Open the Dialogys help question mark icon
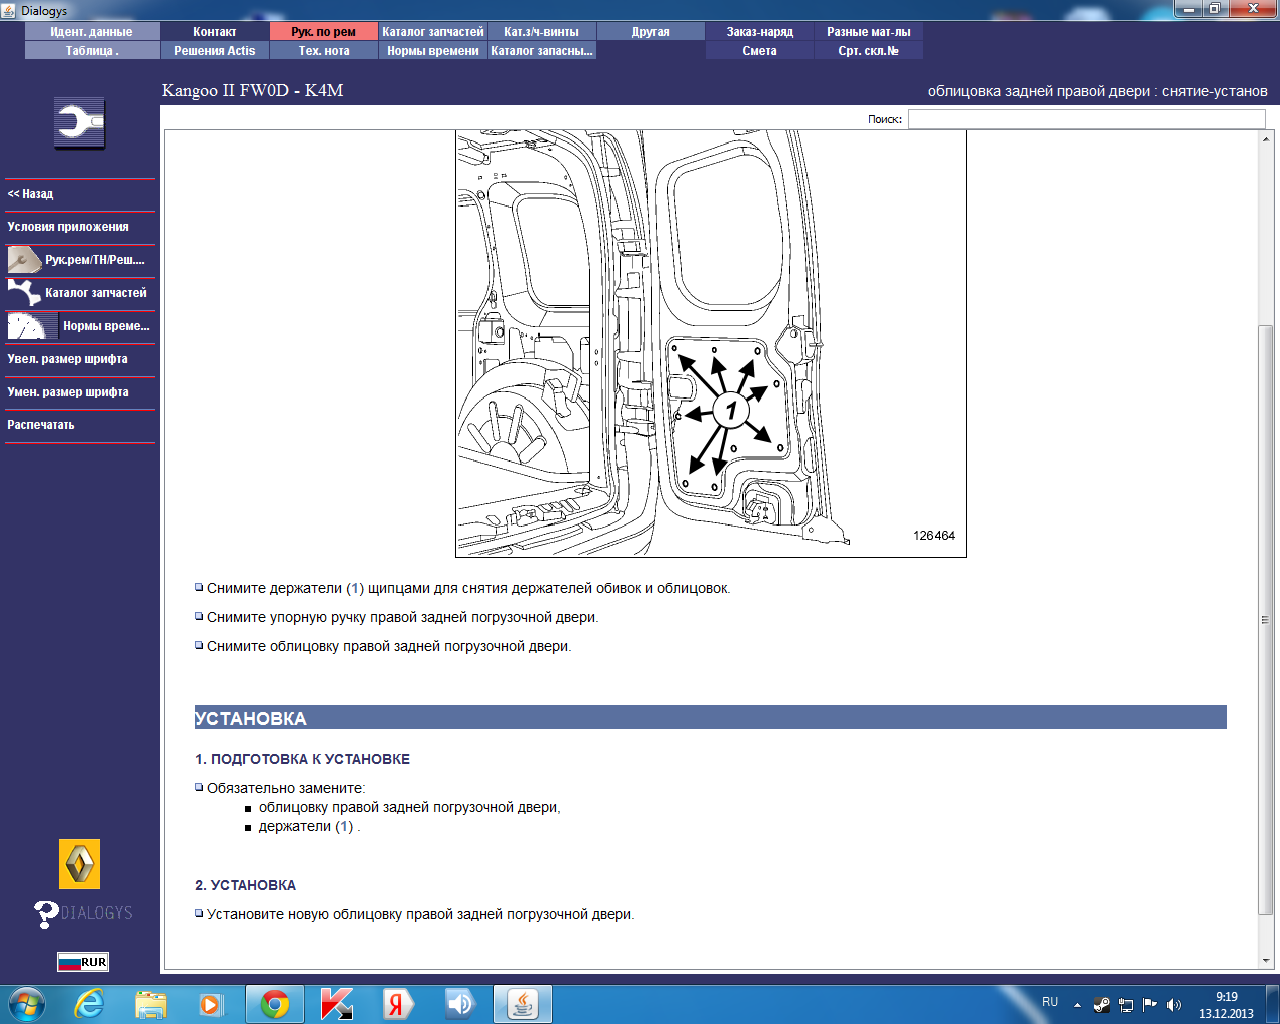 (x=46, y=913)
